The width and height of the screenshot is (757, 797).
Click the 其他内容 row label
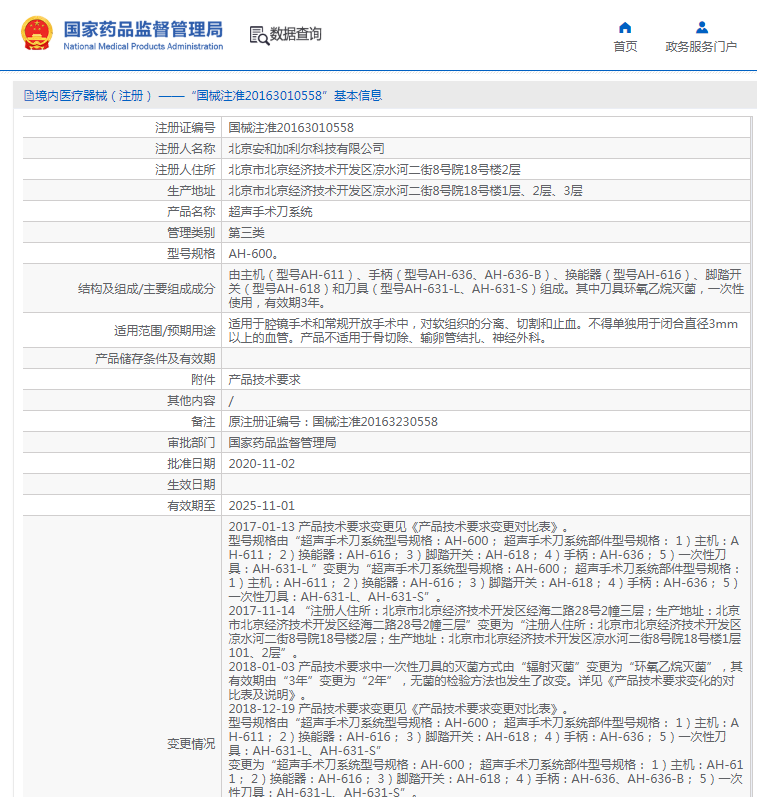point(191,401)
